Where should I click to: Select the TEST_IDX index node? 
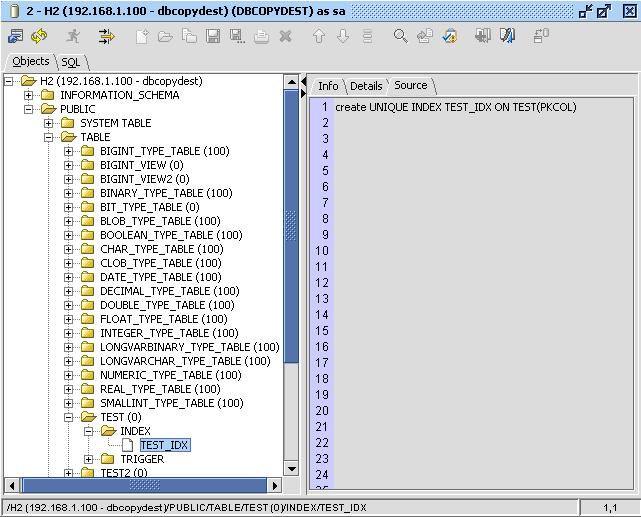pyautogui.click(x=164, y=446)
